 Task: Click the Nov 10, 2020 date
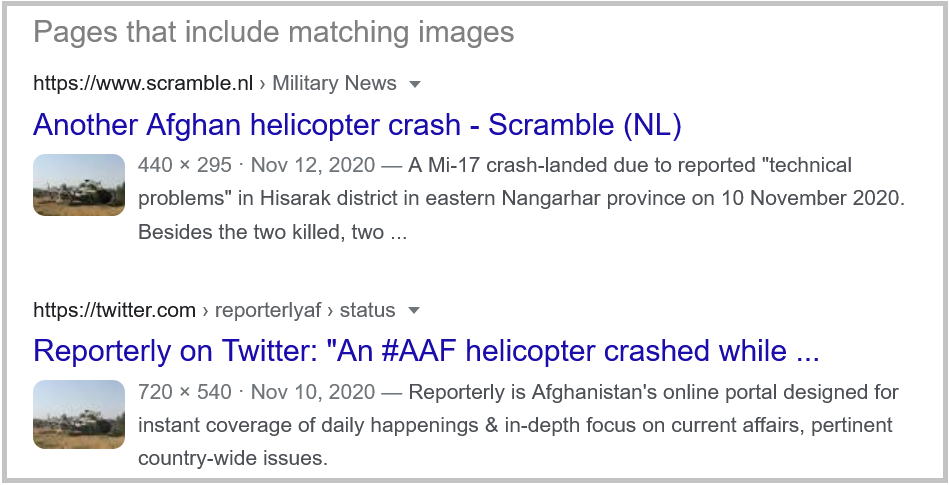coord(313,392)
